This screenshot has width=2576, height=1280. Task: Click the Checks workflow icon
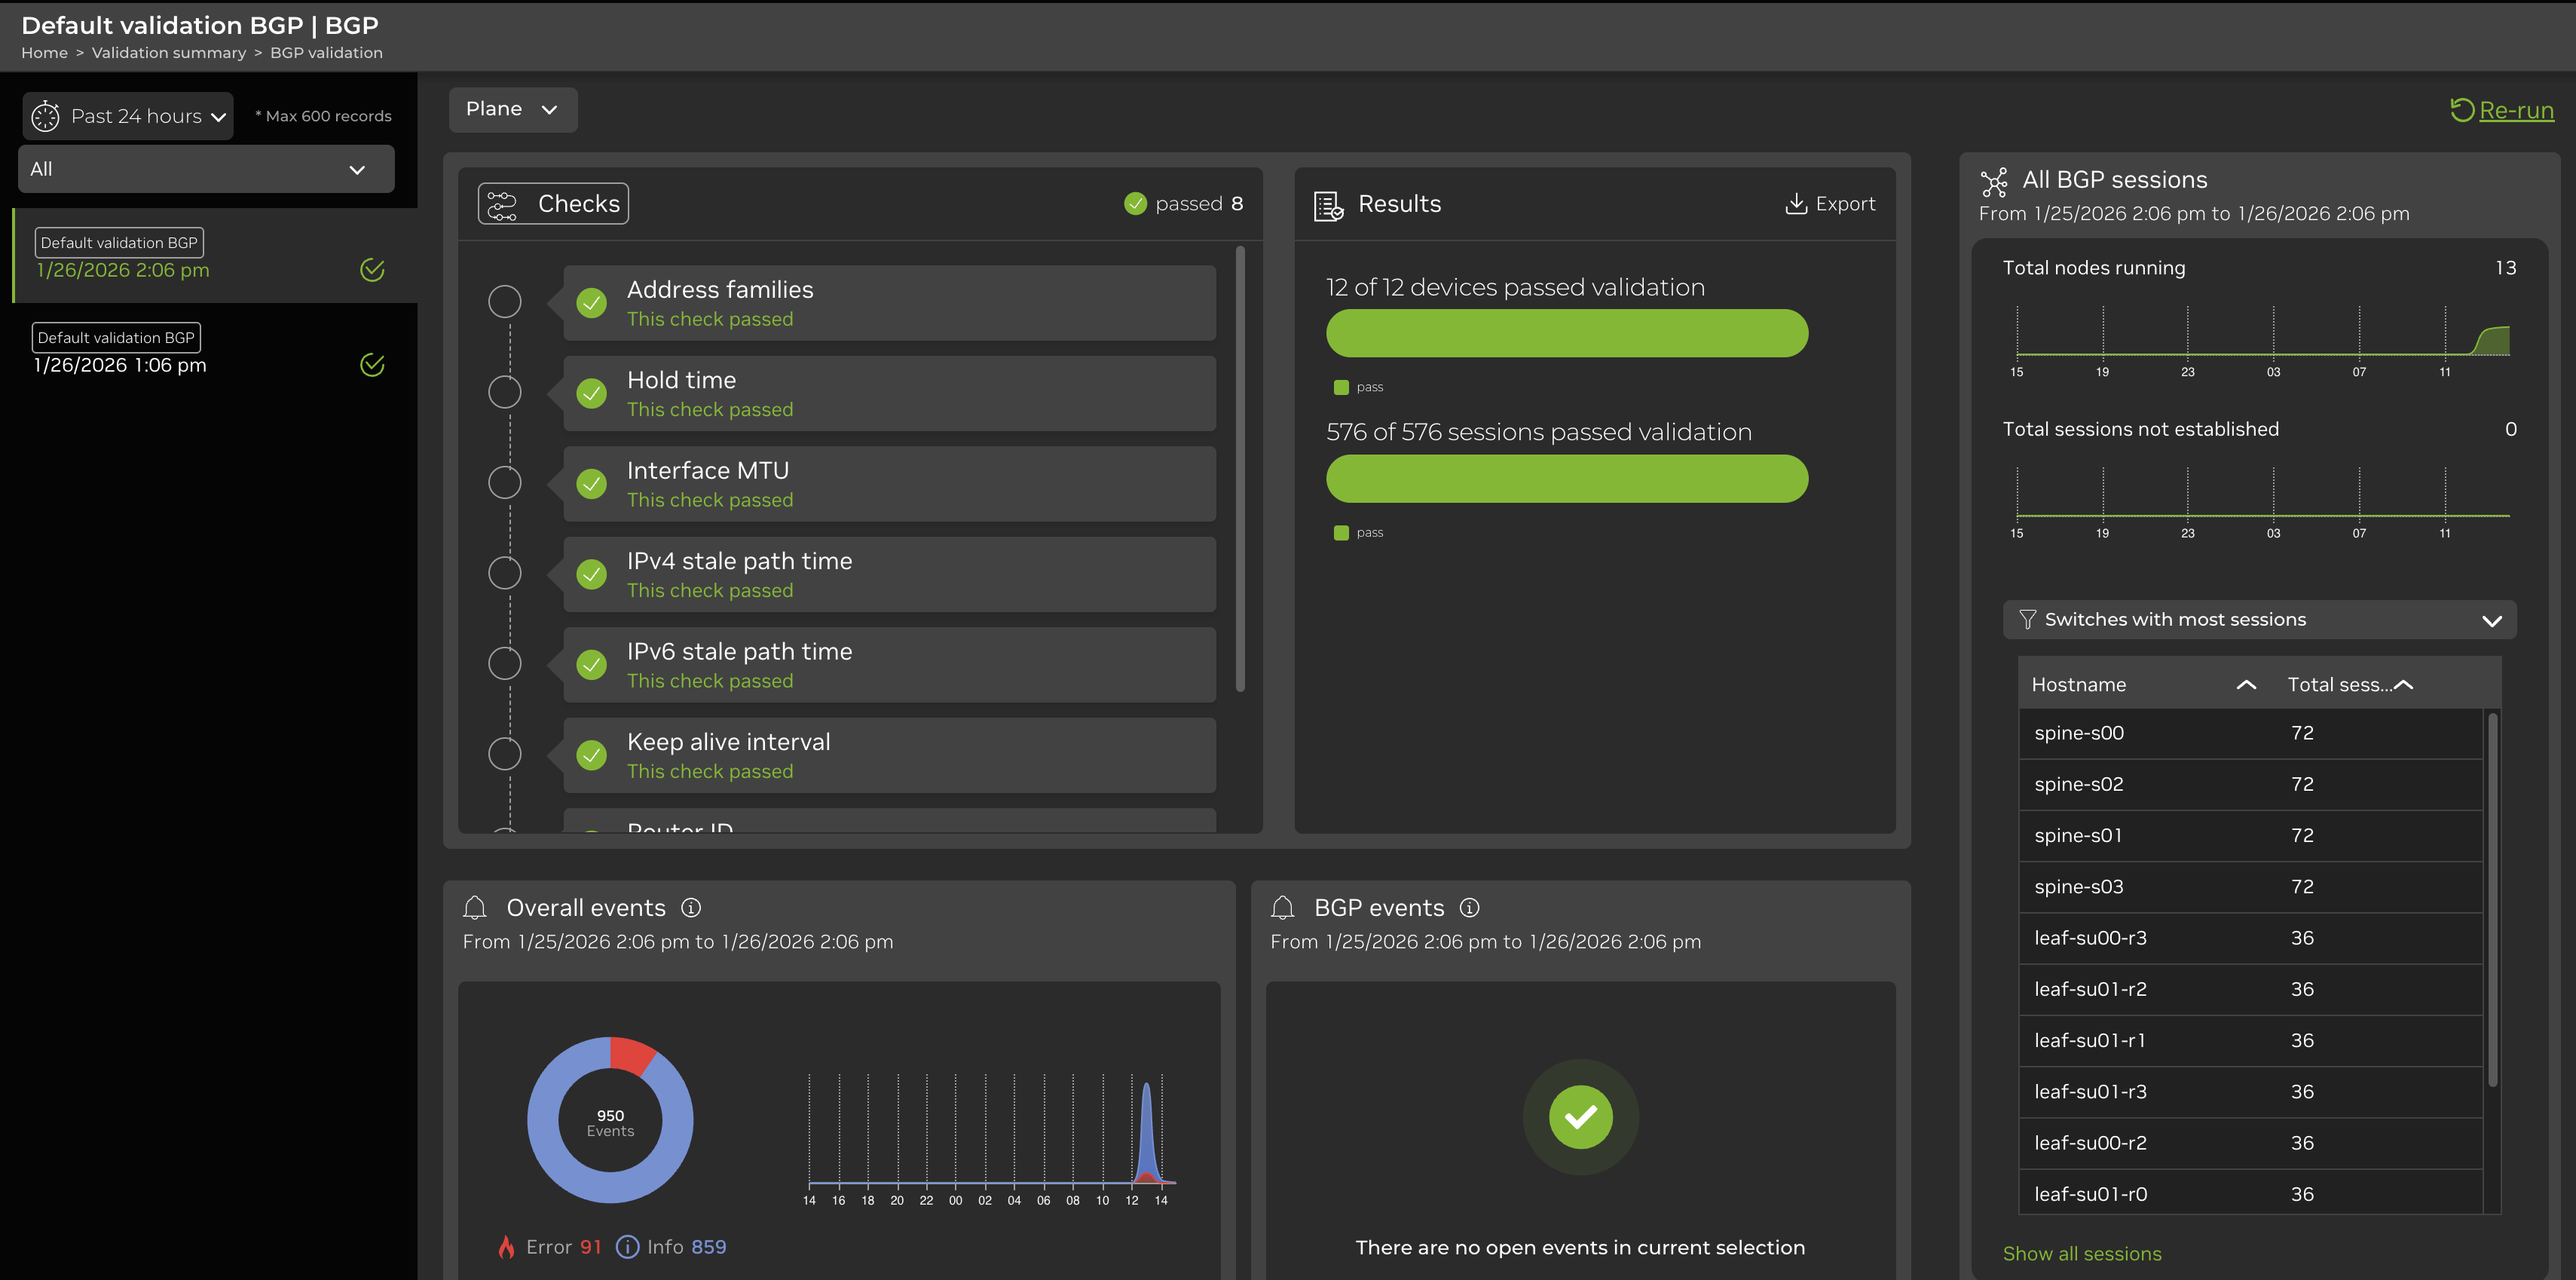pyautogui.click(x=502, y=204)
